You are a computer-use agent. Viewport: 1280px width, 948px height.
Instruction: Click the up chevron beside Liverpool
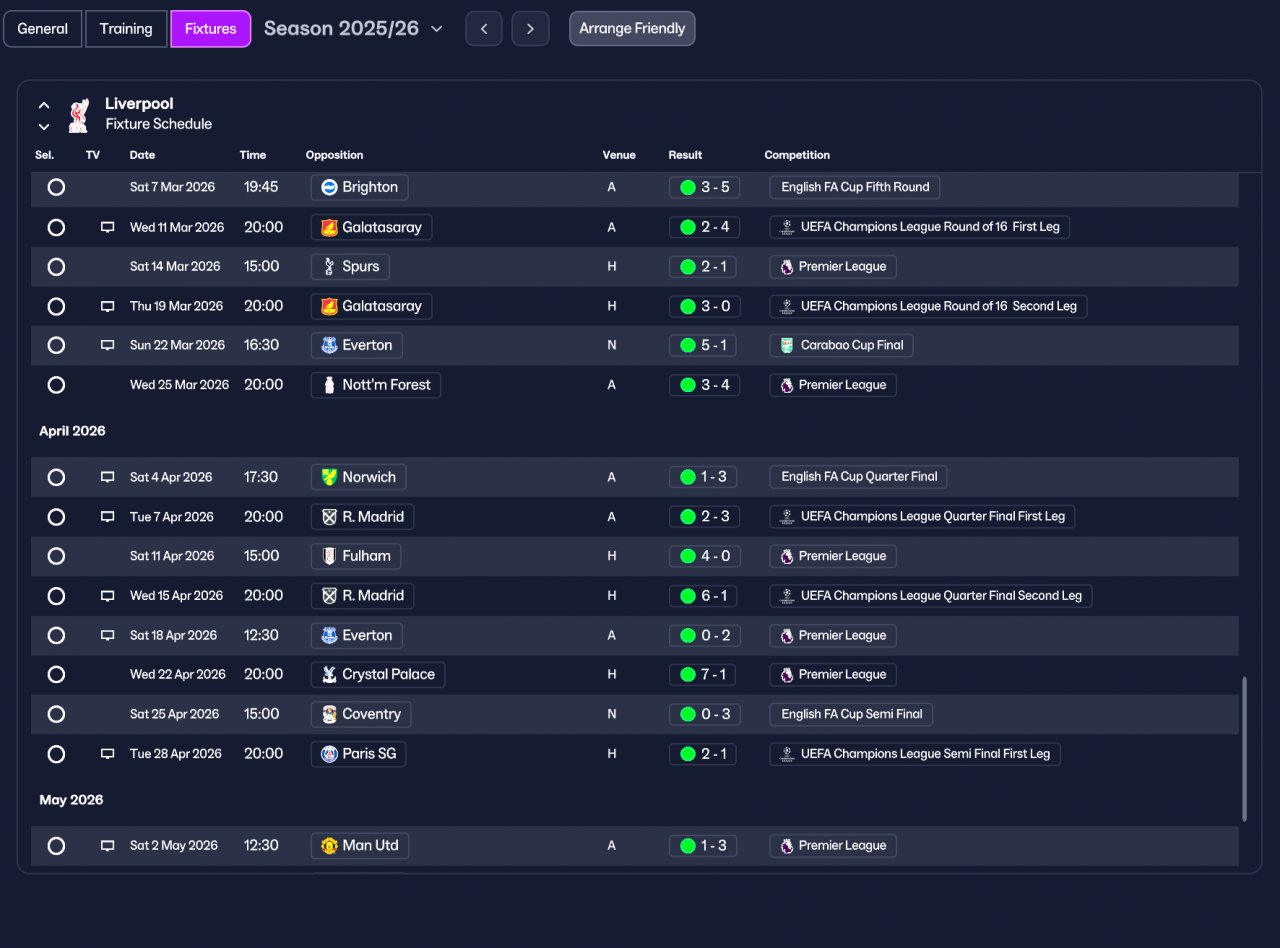tap(44, 105)
